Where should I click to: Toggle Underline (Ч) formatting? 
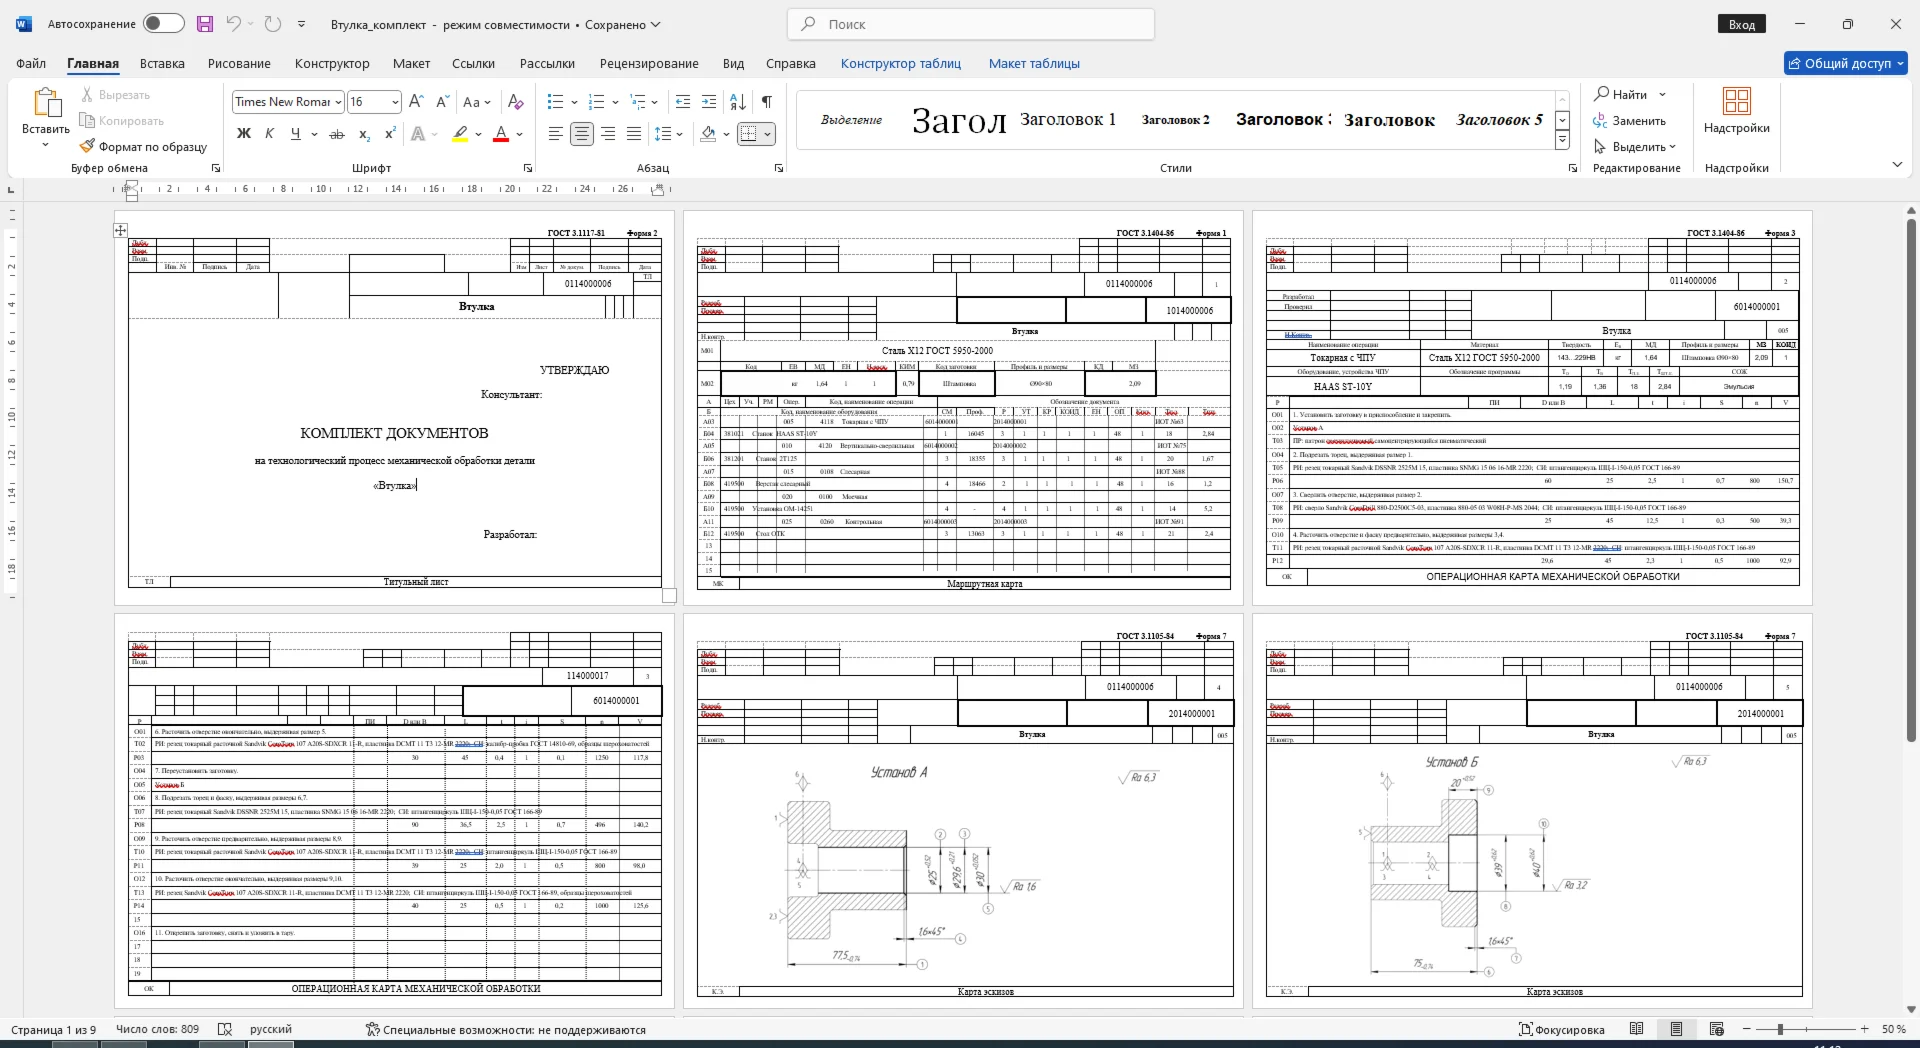coord(295,134)
